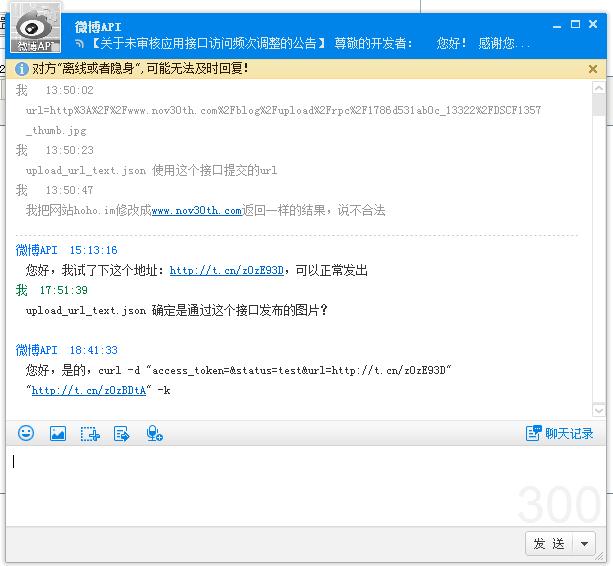
Task: Click the info icon in the yellow notice bar
Action: [x=22, y=69]
